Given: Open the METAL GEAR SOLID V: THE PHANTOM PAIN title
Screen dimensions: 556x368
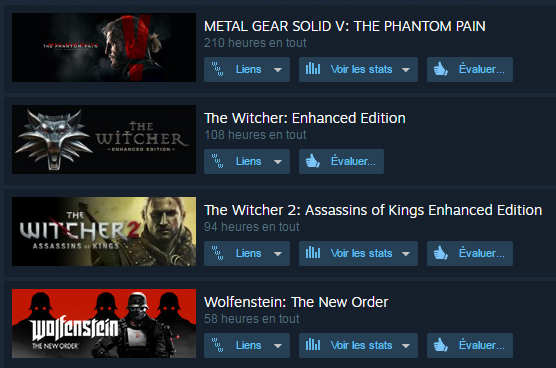Looking at the screenshot, I should (x=345, y=26).
